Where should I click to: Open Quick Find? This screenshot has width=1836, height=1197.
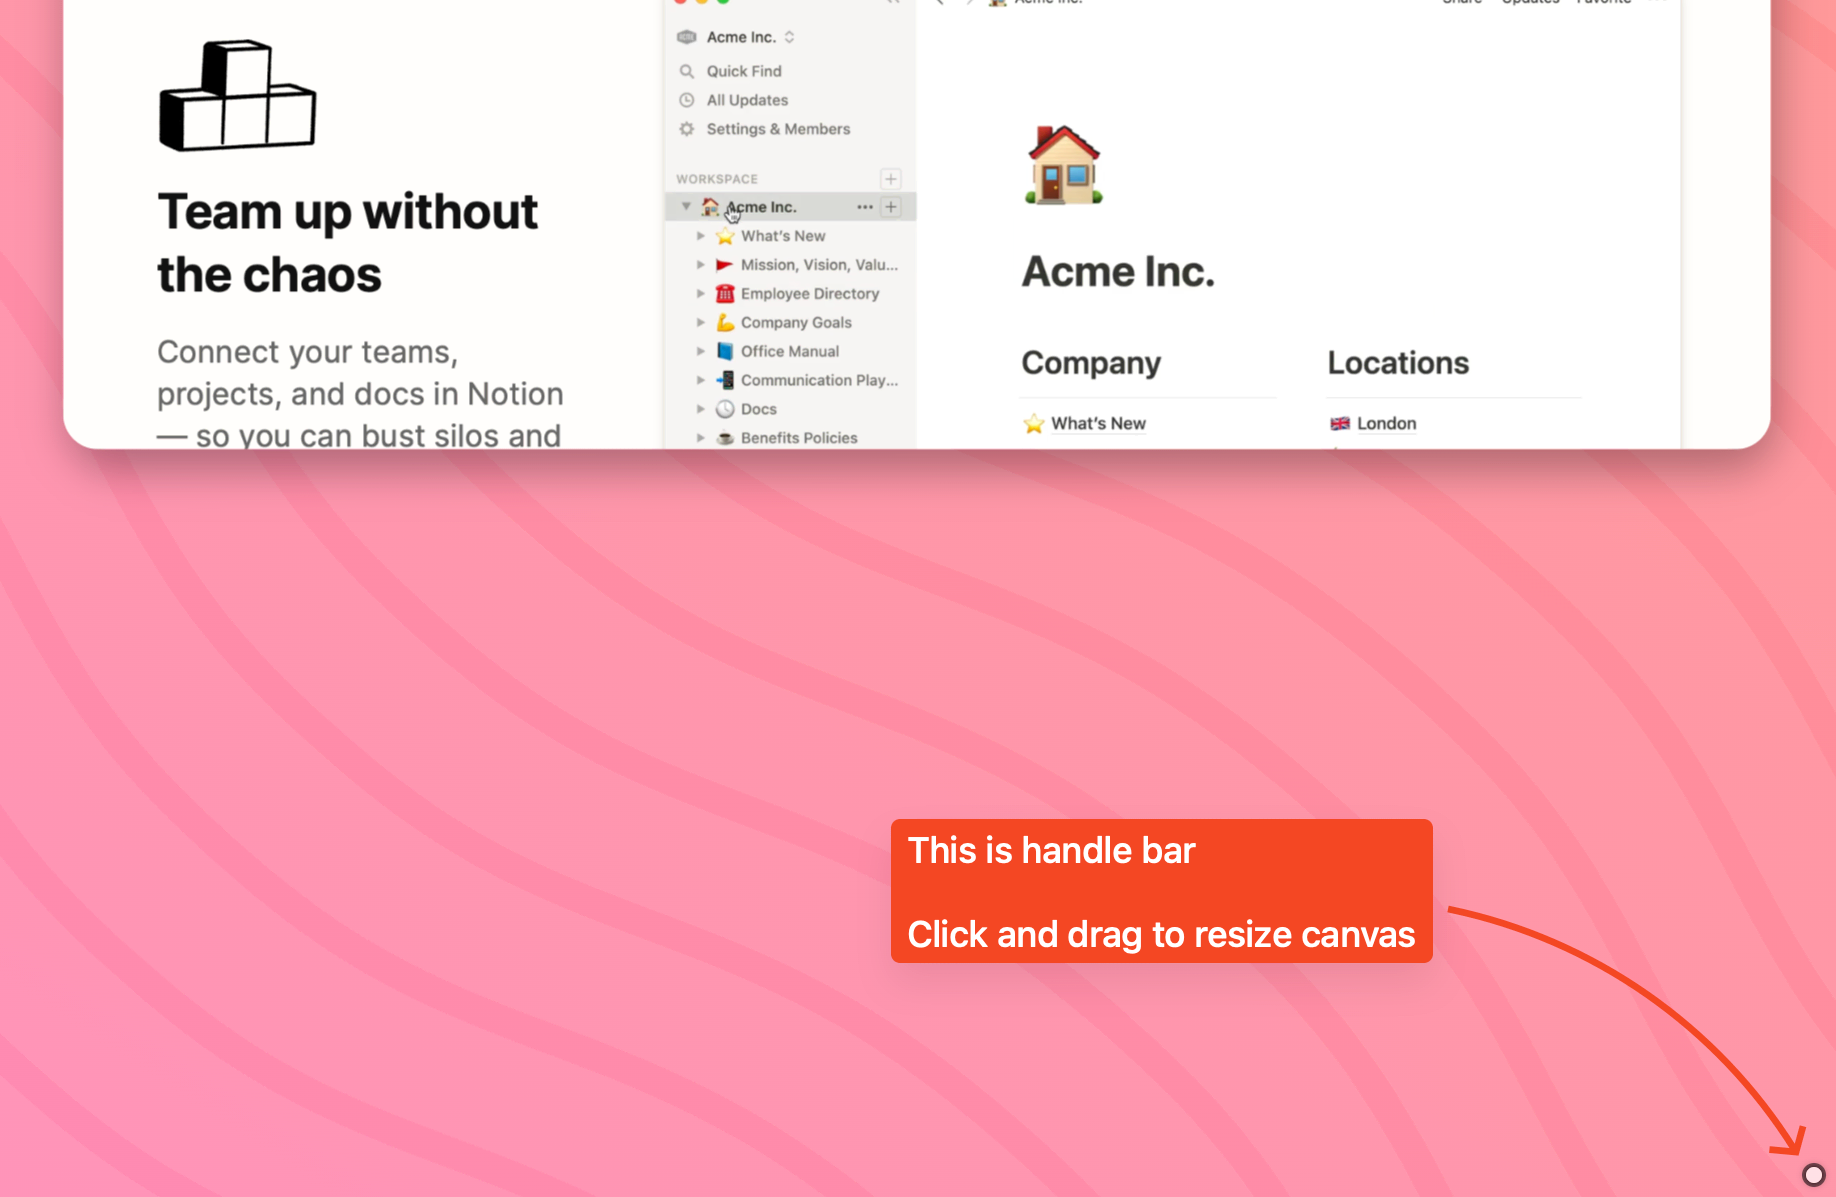[744, 71]
